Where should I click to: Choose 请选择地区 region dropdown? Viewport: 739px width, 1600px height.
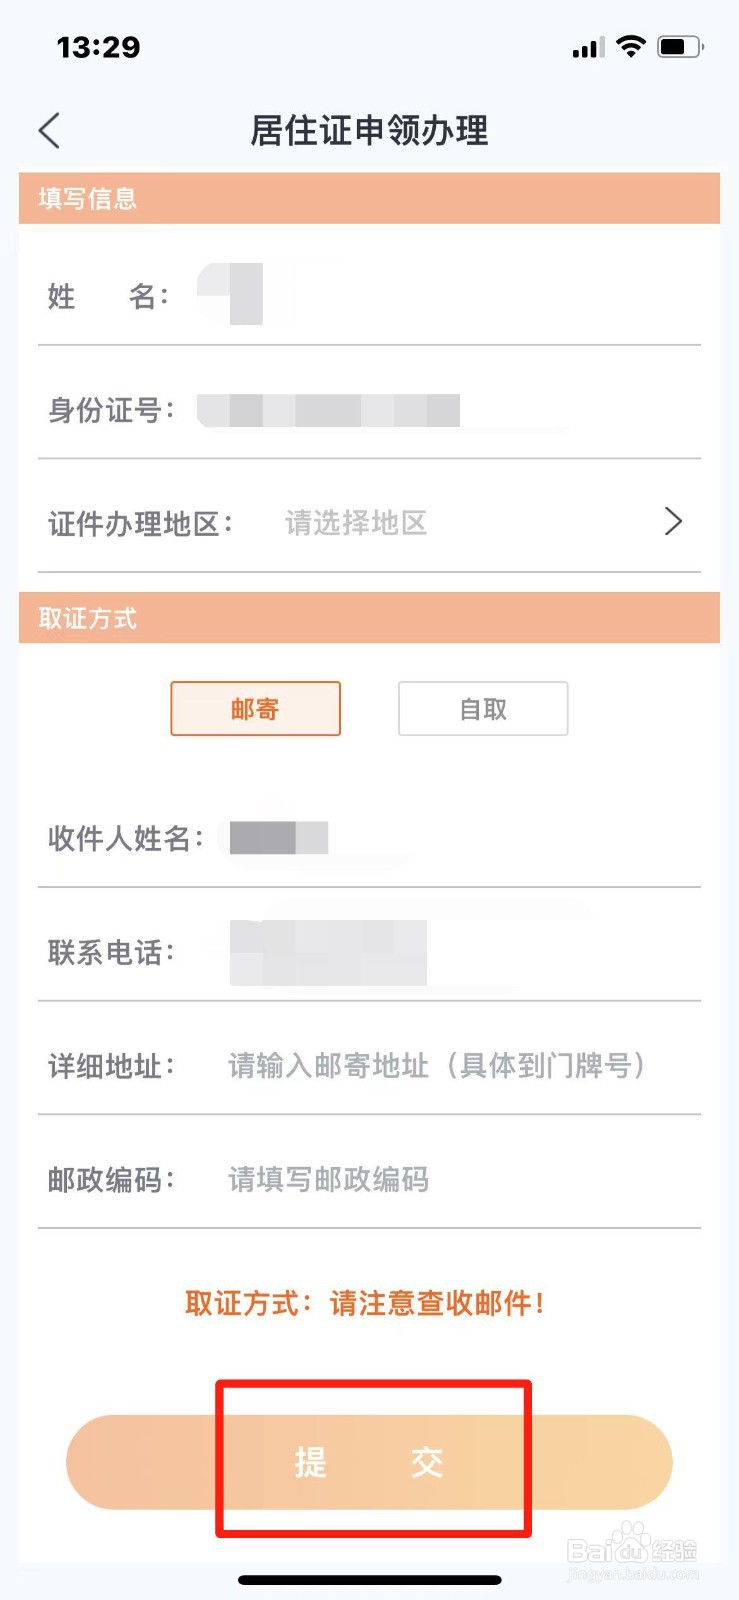pyautogui.click(x=356, y=522)
